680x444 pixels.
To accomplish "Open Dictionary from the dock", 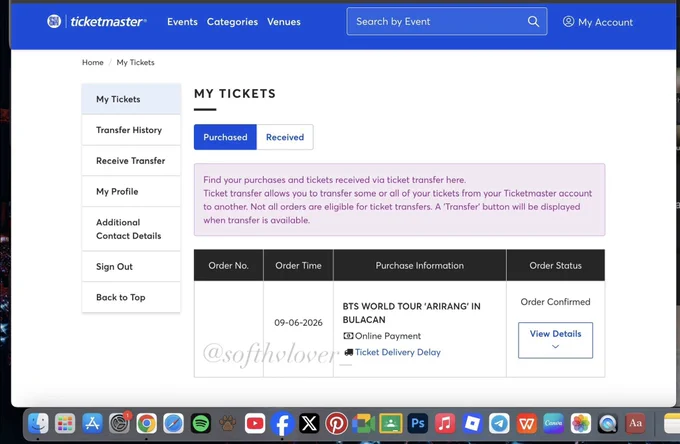I will pos(635,423).
